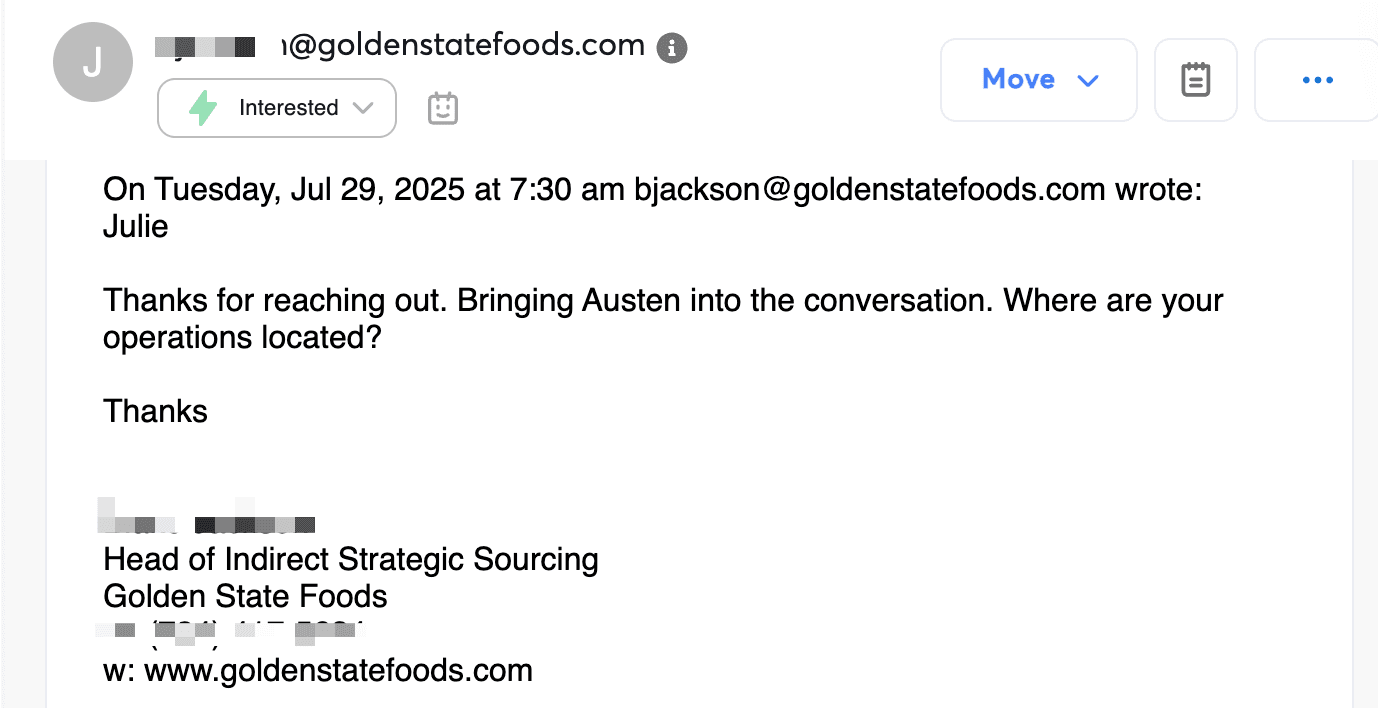Expand the Move chevron arrow
This screenshot has height=708, width=1378.
[1088, 80]
